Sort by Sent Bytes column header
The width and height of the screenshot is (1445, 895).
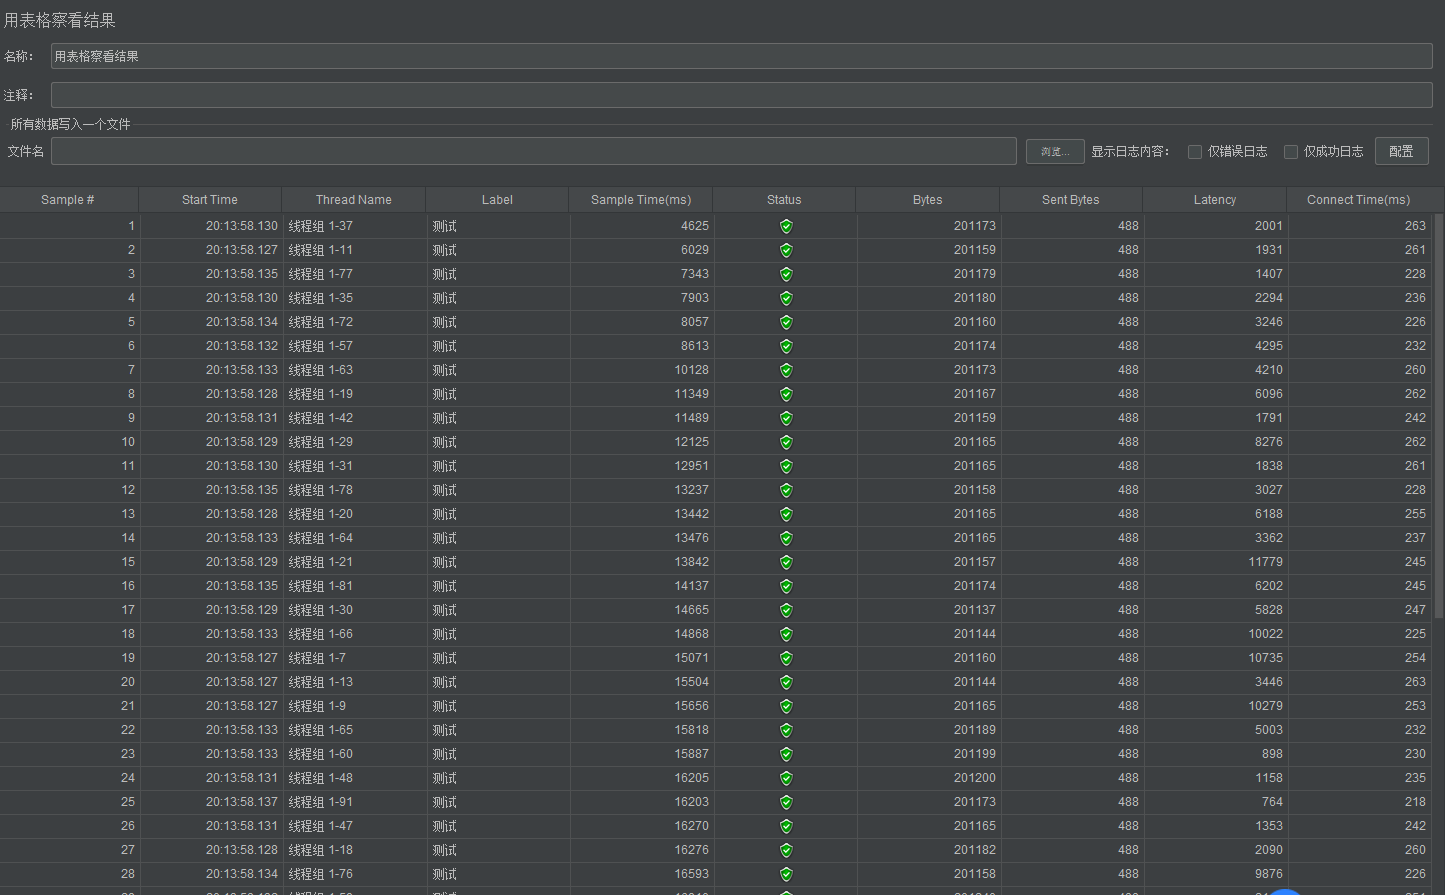1071,200
